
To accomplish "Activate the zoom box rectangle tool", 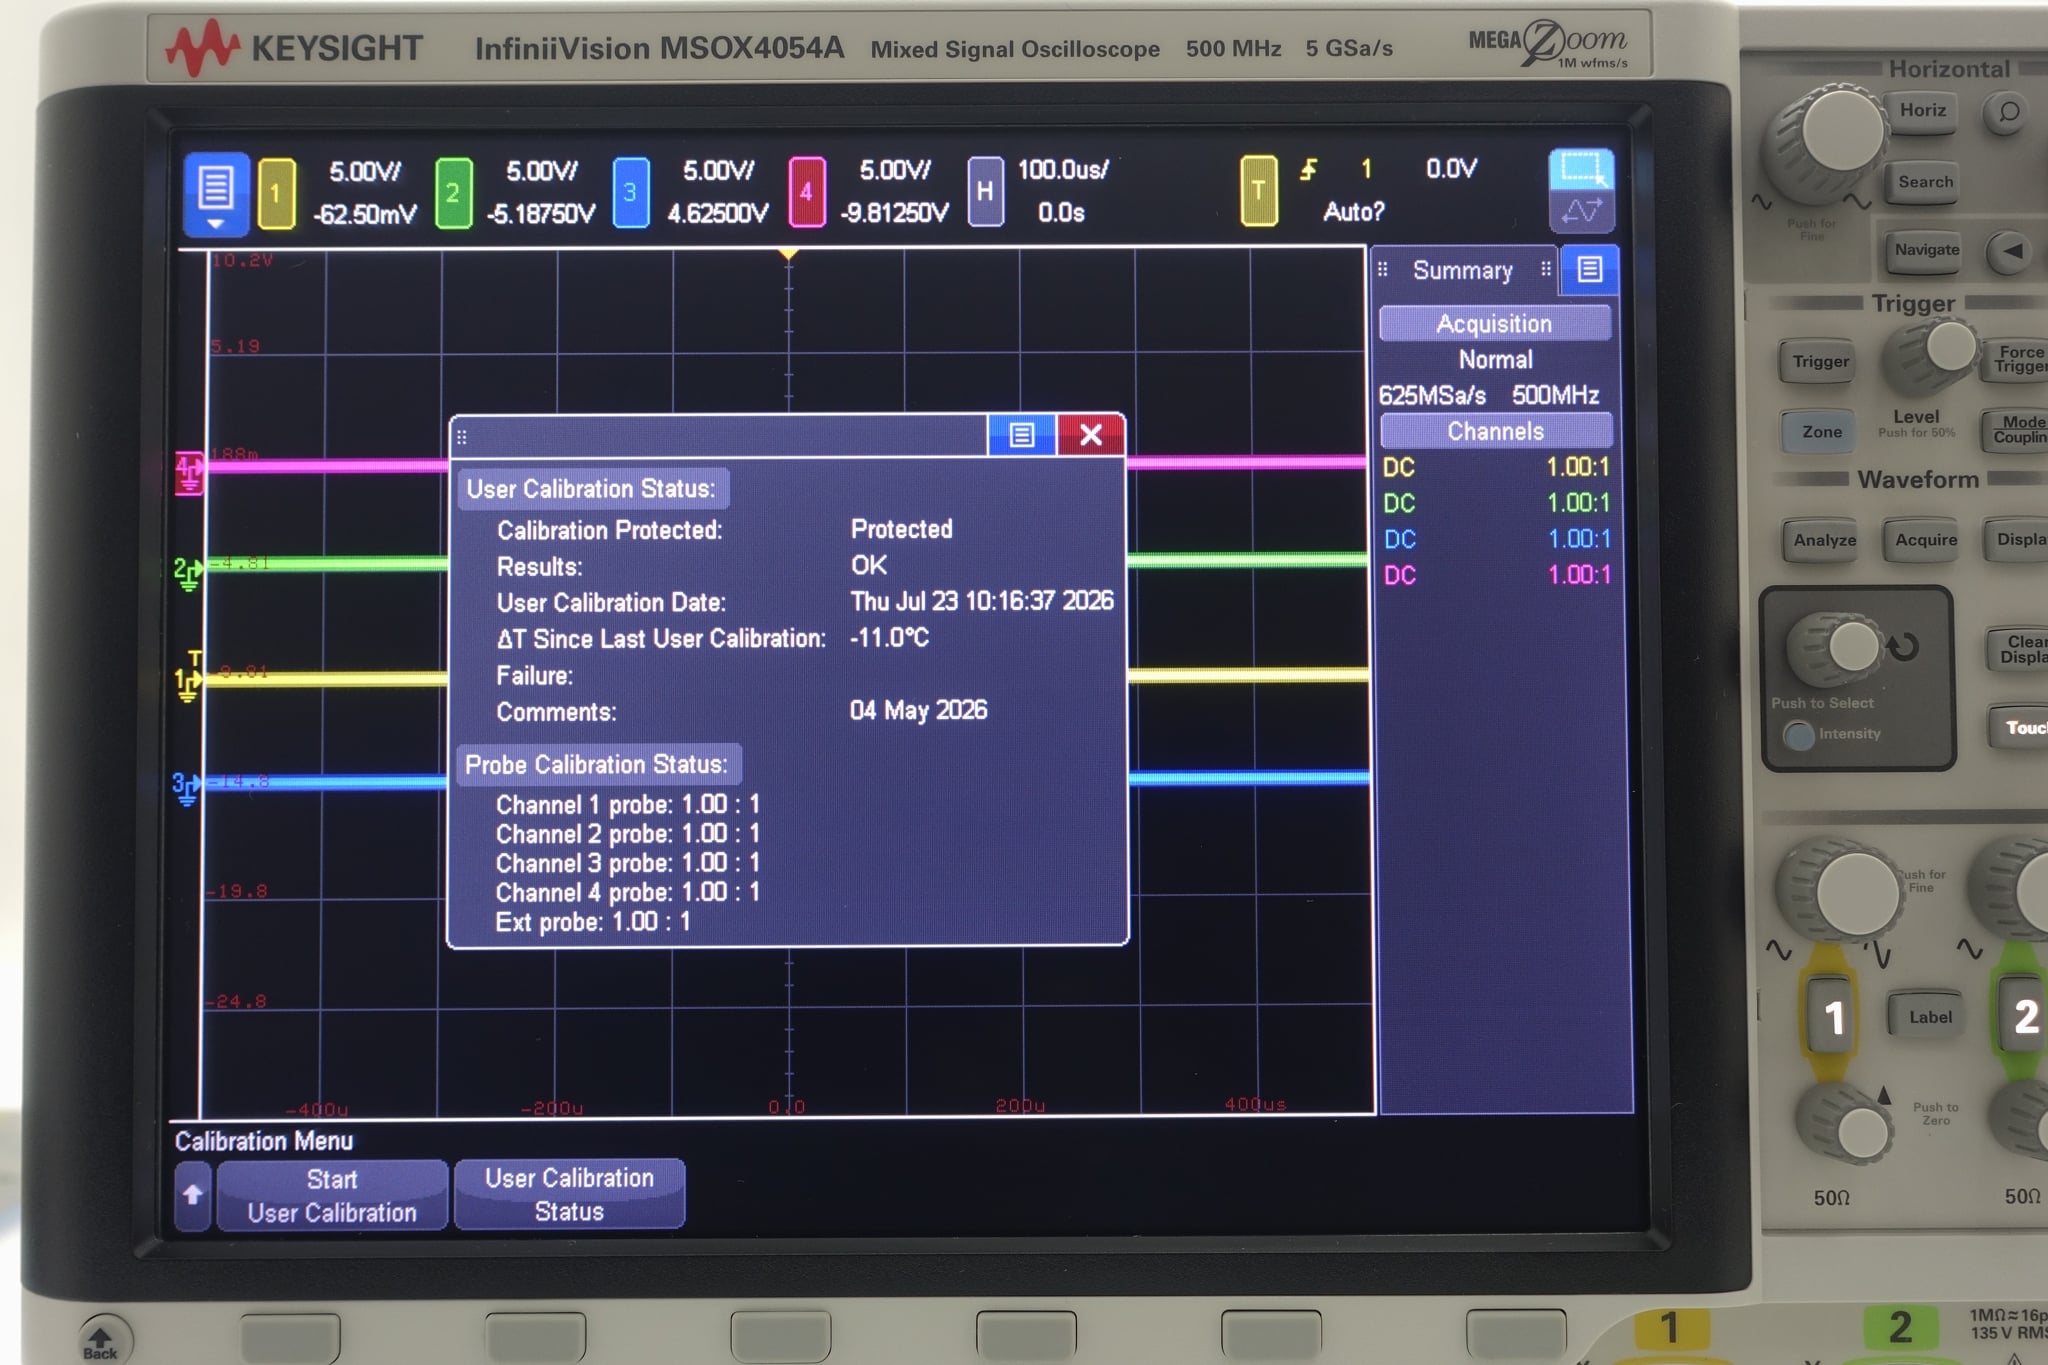I will coord(1581,169).
